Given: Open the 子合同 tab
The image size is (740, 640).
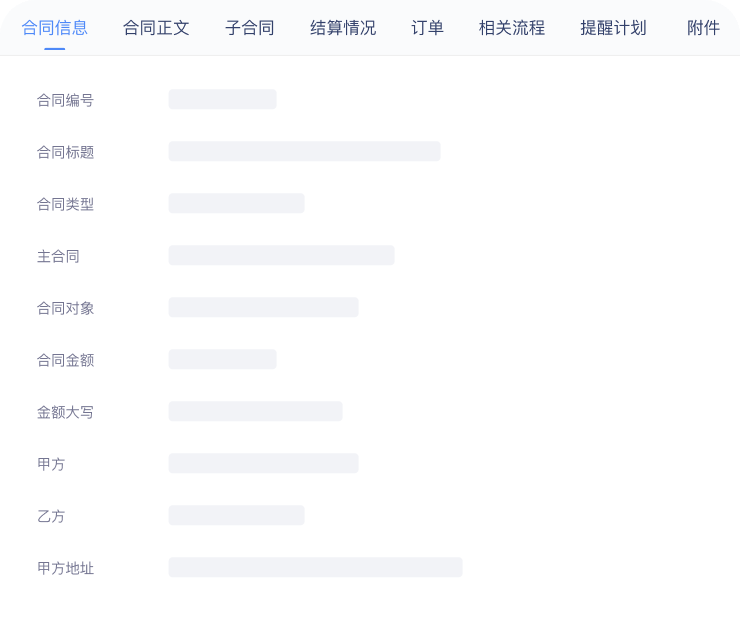Looking at the screenshot, I should click(250, 28).
